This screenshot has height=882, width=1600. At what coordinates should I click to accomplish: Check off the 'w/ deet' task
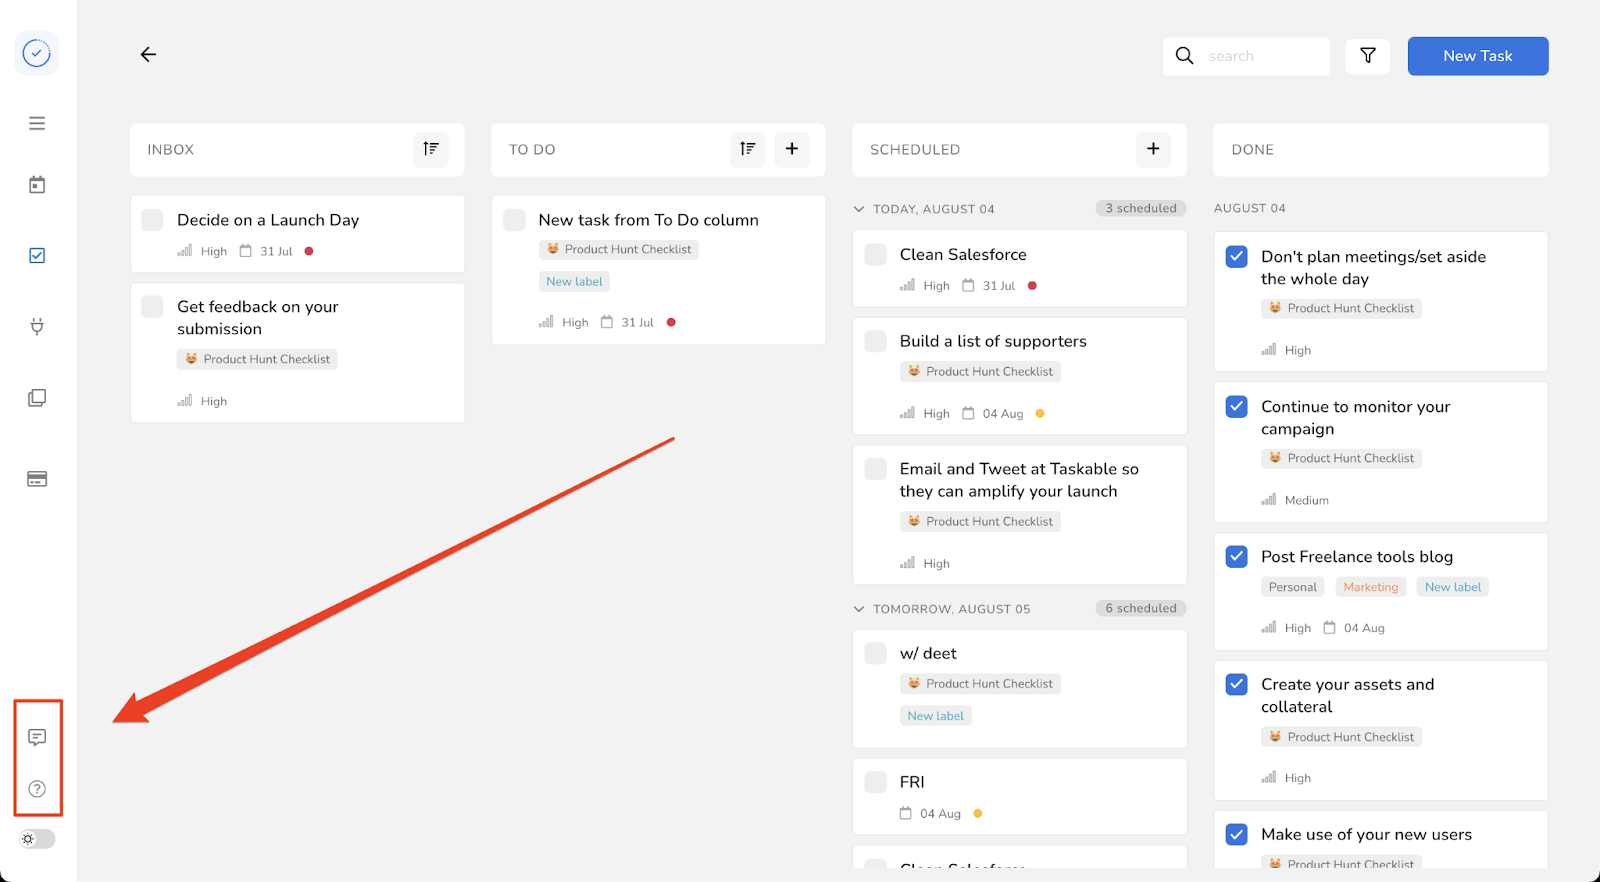coord(875,654)
